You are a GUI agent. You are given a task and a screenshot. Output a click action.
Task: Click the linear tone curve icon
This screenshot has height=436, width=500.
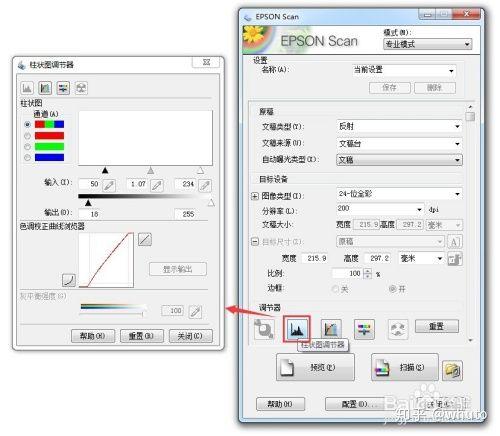tap(145, 239)
